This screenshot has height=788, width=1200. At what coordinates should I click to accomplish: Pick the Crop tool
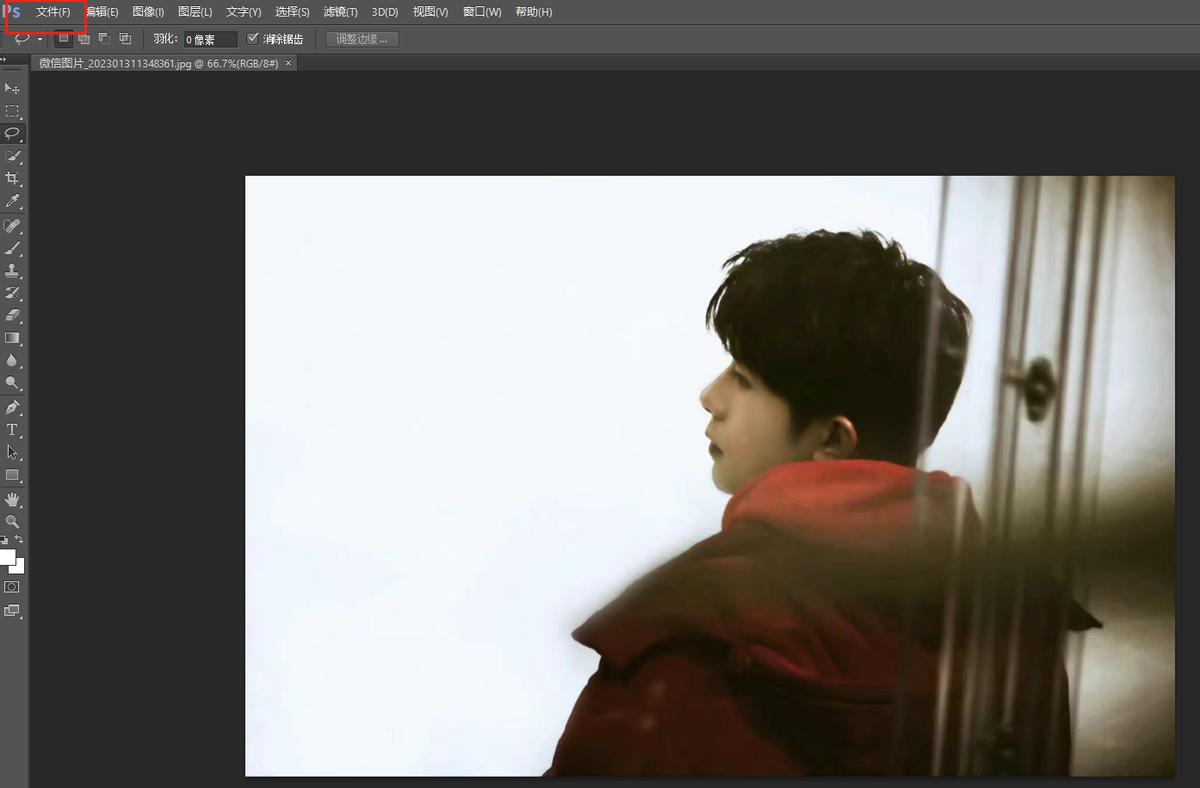click(x=12, y=178)
